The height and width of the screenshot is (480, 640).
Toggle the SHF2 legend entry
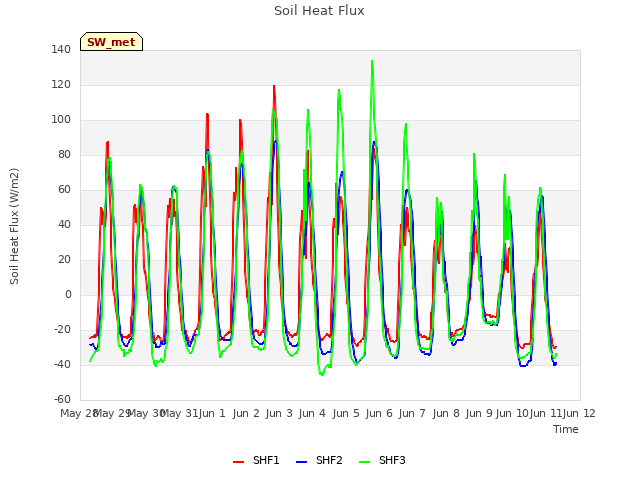[x=319, y=460]
